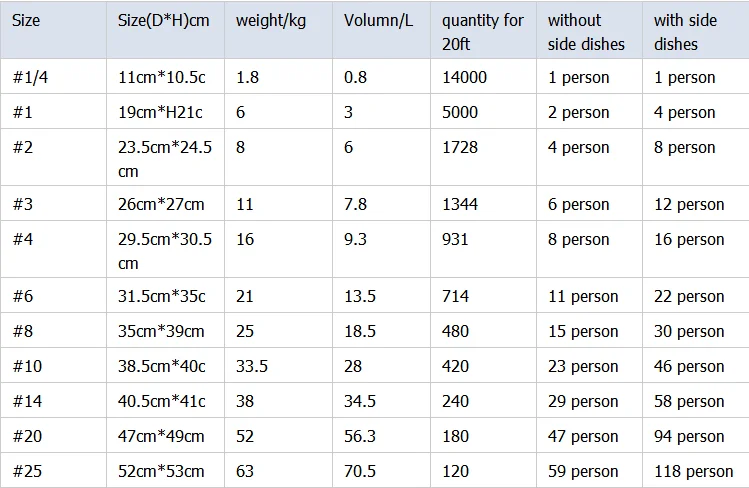Click the '23.5cm*24.5 cm' dimension cell
This screenshot has width=749, height=488.
tap(165, 159)
